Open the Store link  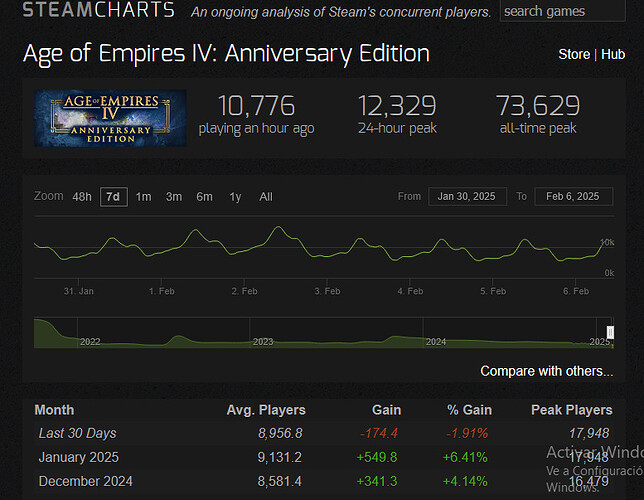pyautogui.click(x=574, y=54)
